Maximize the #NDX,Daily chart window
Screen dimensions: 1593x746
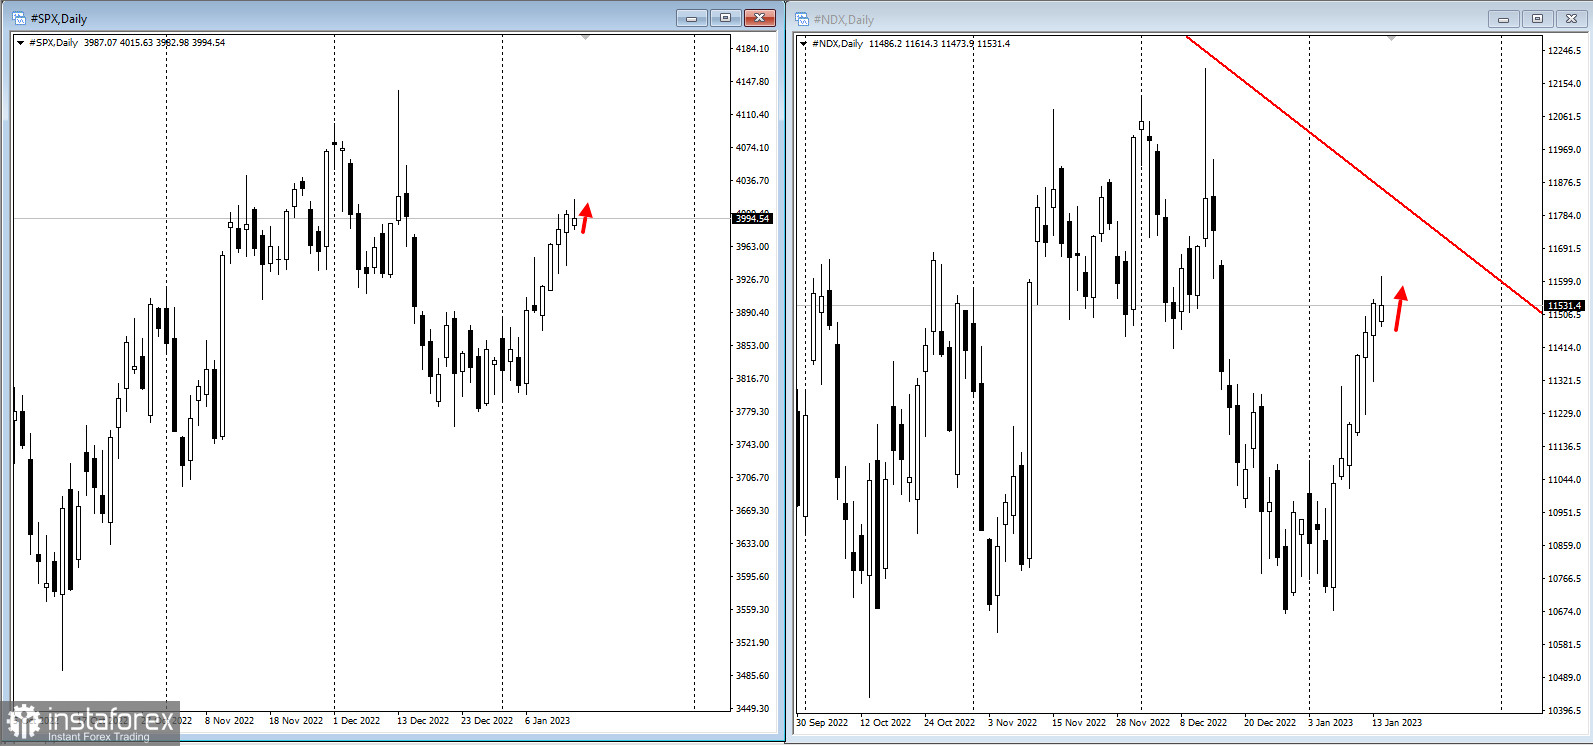(x=1538, y=19)
